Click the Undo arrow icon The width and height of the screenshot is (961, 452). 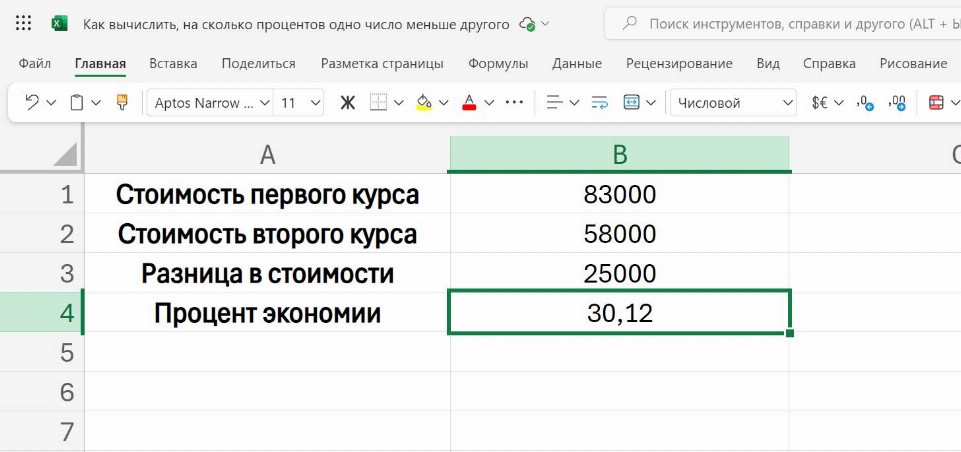click(x=32, y=102)
